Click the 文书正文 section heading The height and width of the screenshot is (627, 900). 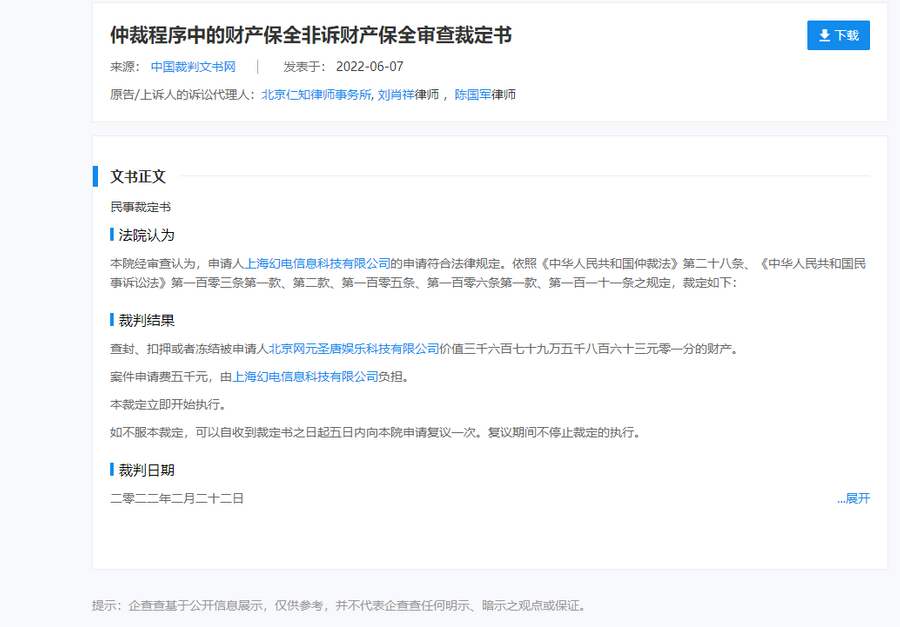tap(138, 177)
